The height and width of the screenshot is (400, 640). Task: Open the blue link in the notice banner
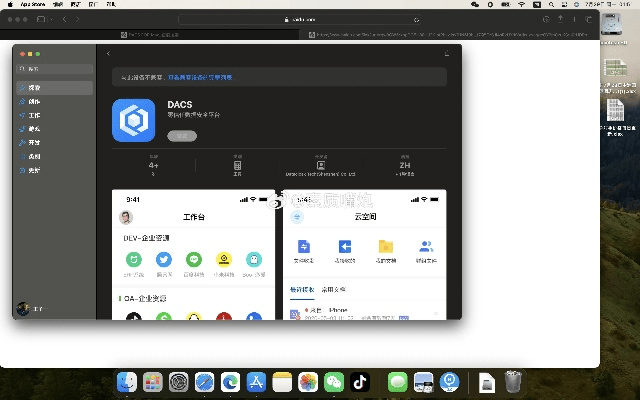[x=201, y=77]
